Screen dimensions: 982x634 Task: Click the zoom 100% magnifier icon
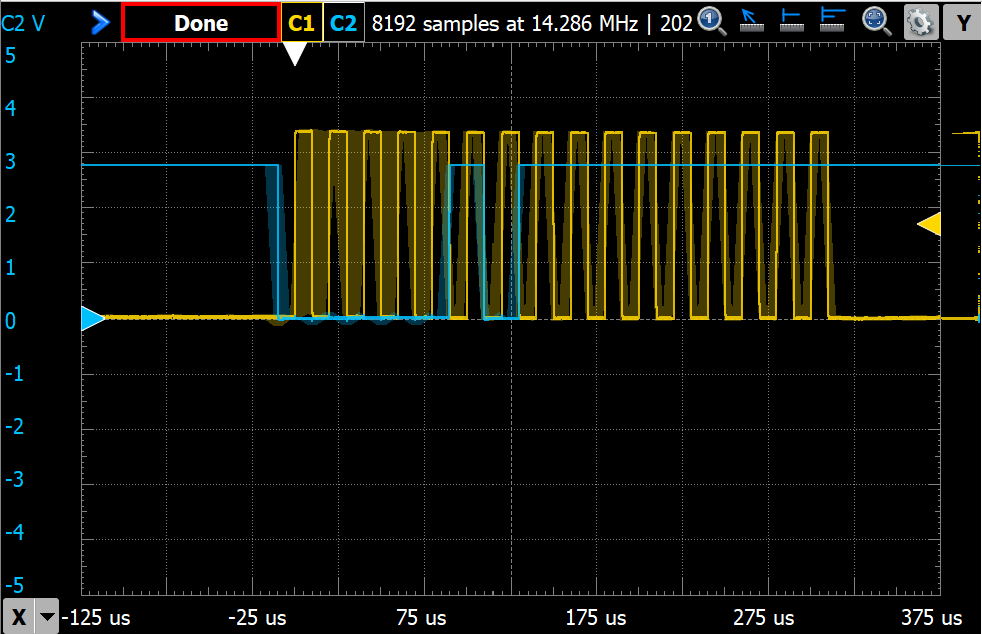coord(712,21)
